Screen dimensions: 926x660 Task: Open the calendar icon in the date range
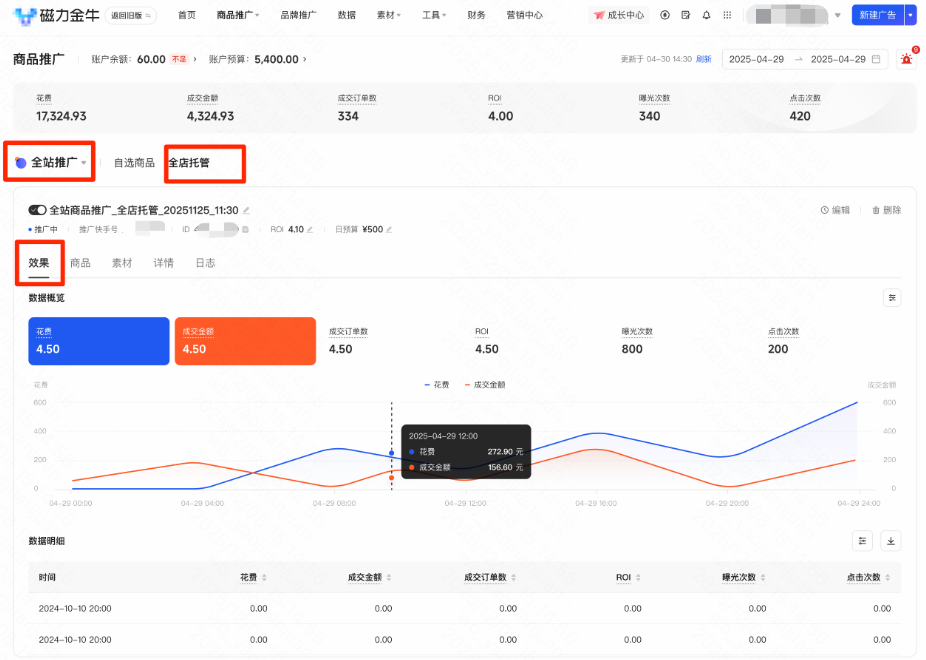pos(876,59)
